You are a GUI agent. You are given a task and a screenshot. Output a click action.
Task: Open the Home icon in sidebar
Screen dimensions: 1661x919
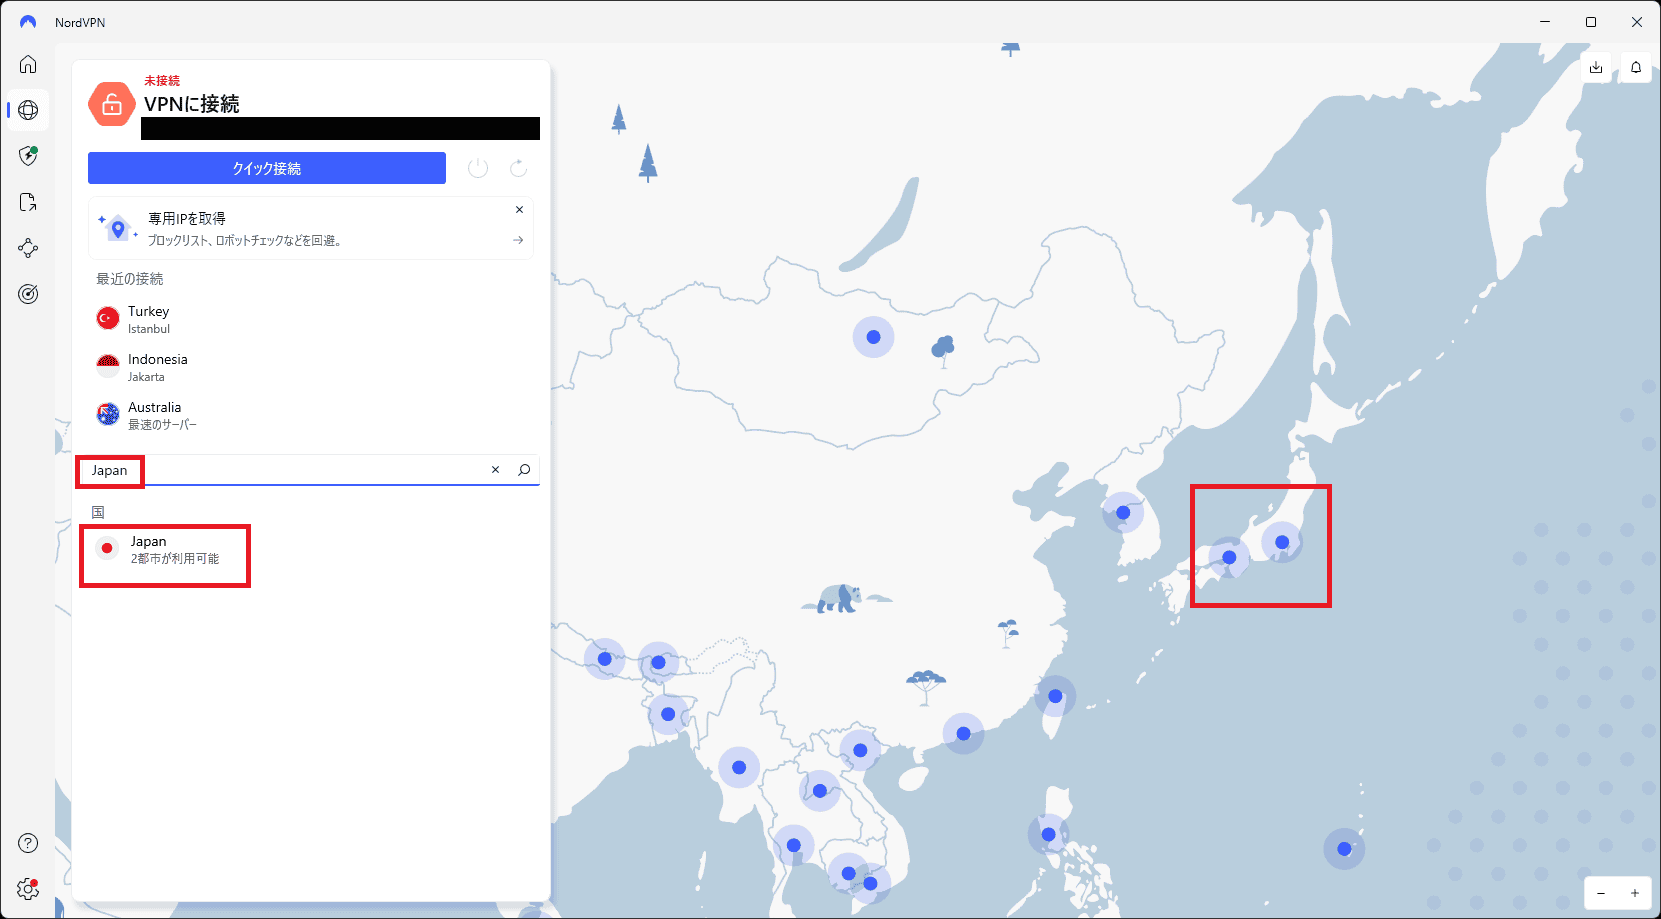pos(28,64)
